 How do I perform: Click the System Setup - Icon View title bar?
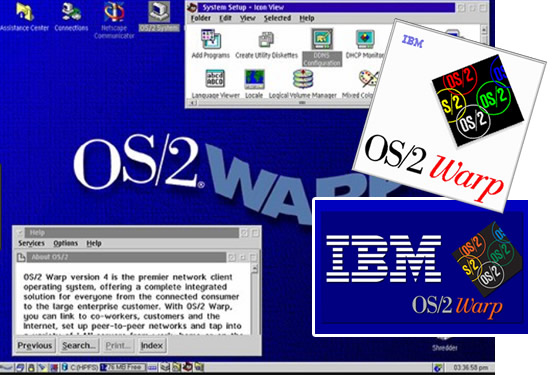(x=326, y=7)
